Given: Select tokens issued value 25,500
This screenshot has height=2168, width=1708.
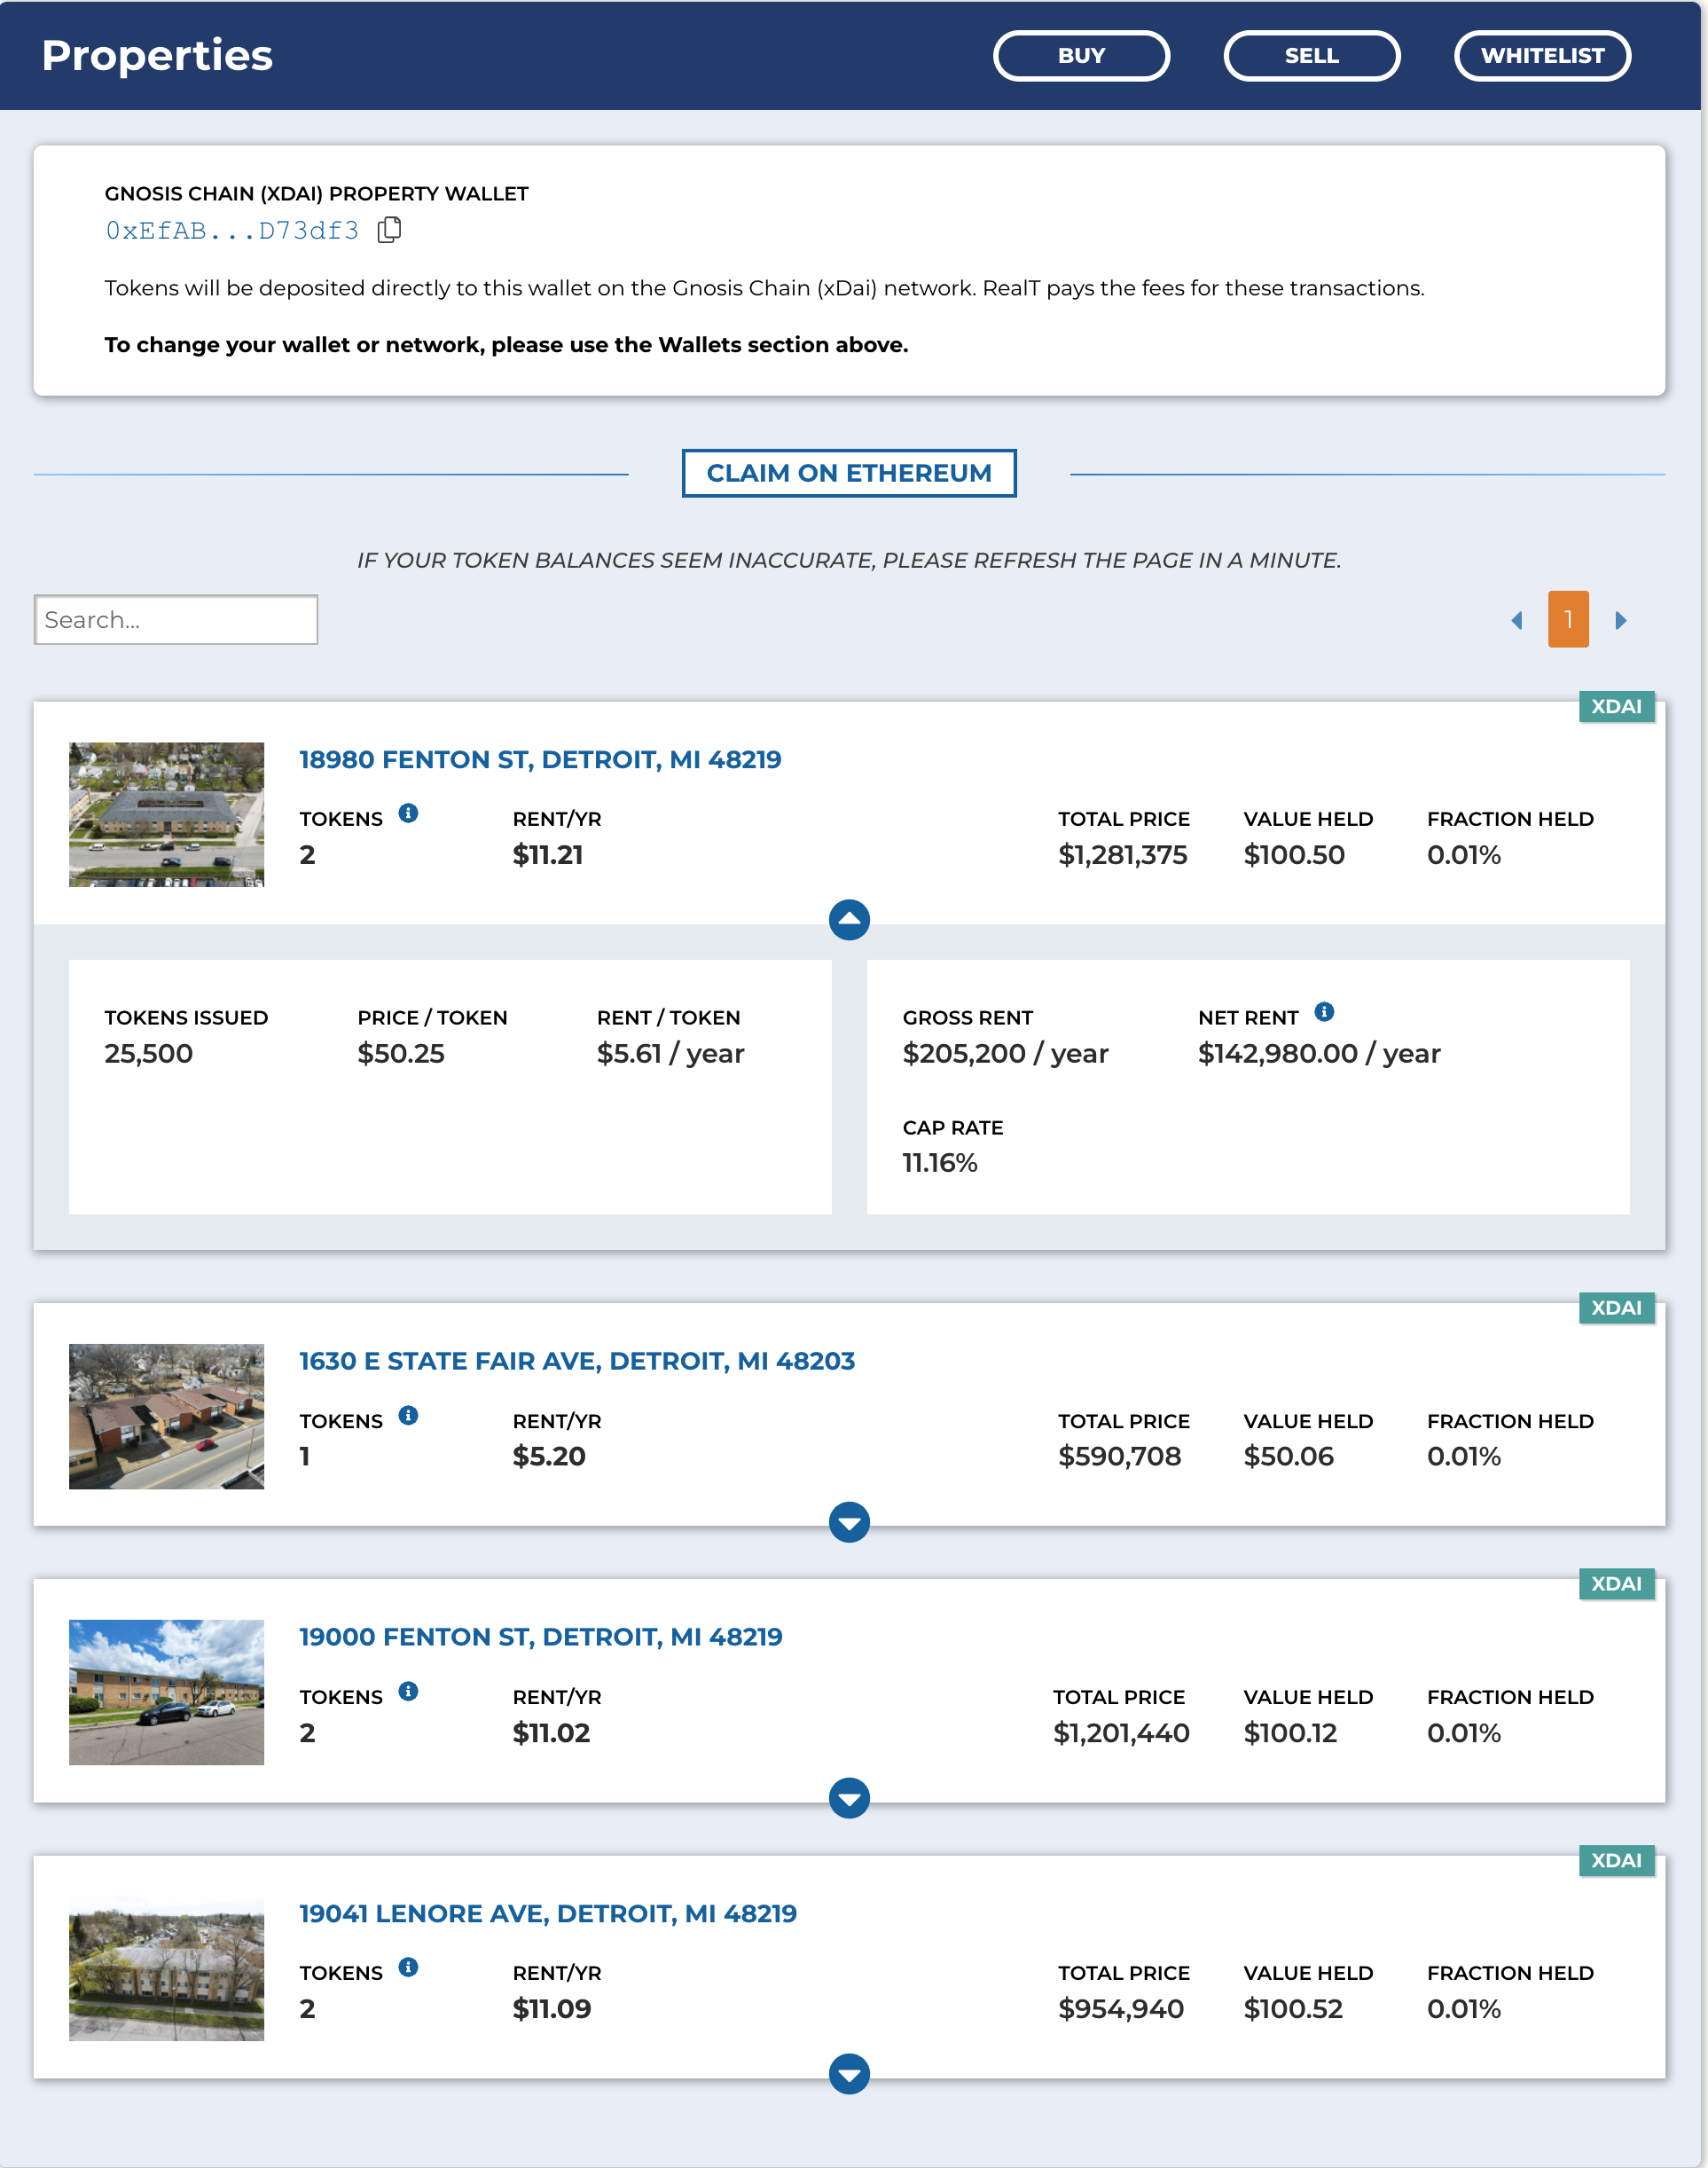Looking at the screenshot, I should coord(148,1053).
